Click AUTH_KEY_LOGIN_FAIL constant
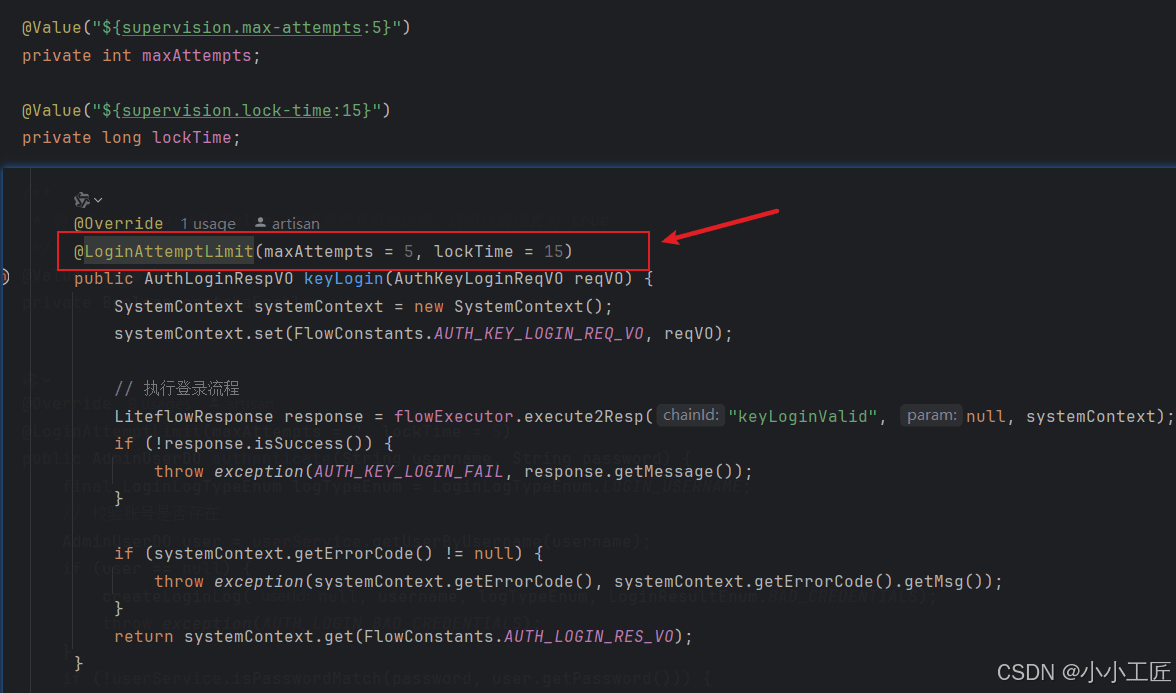 point(409,472)
